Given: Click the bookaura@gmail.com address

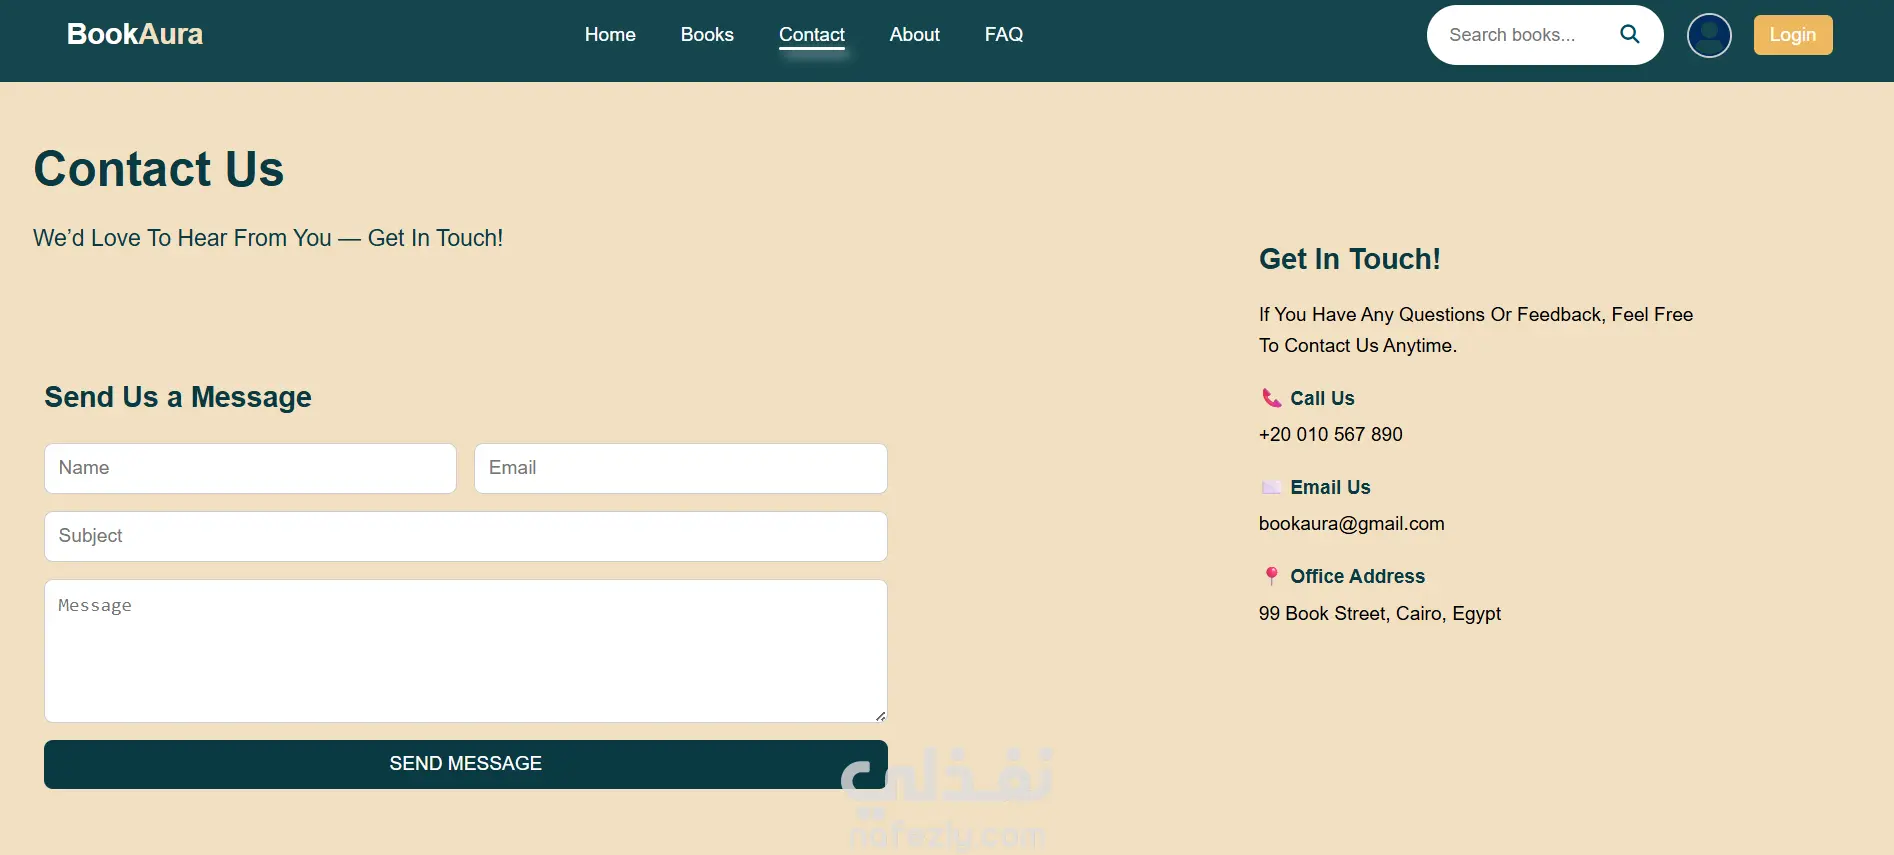Looking at the screenshot, I should [1352, 523].
